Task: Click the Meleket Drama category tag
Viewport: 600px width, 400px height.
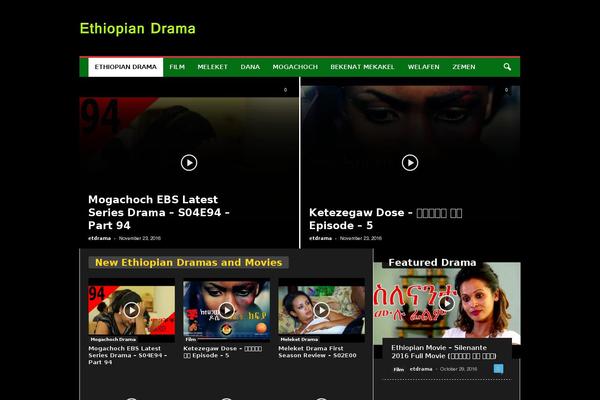Action: point(299,339)
